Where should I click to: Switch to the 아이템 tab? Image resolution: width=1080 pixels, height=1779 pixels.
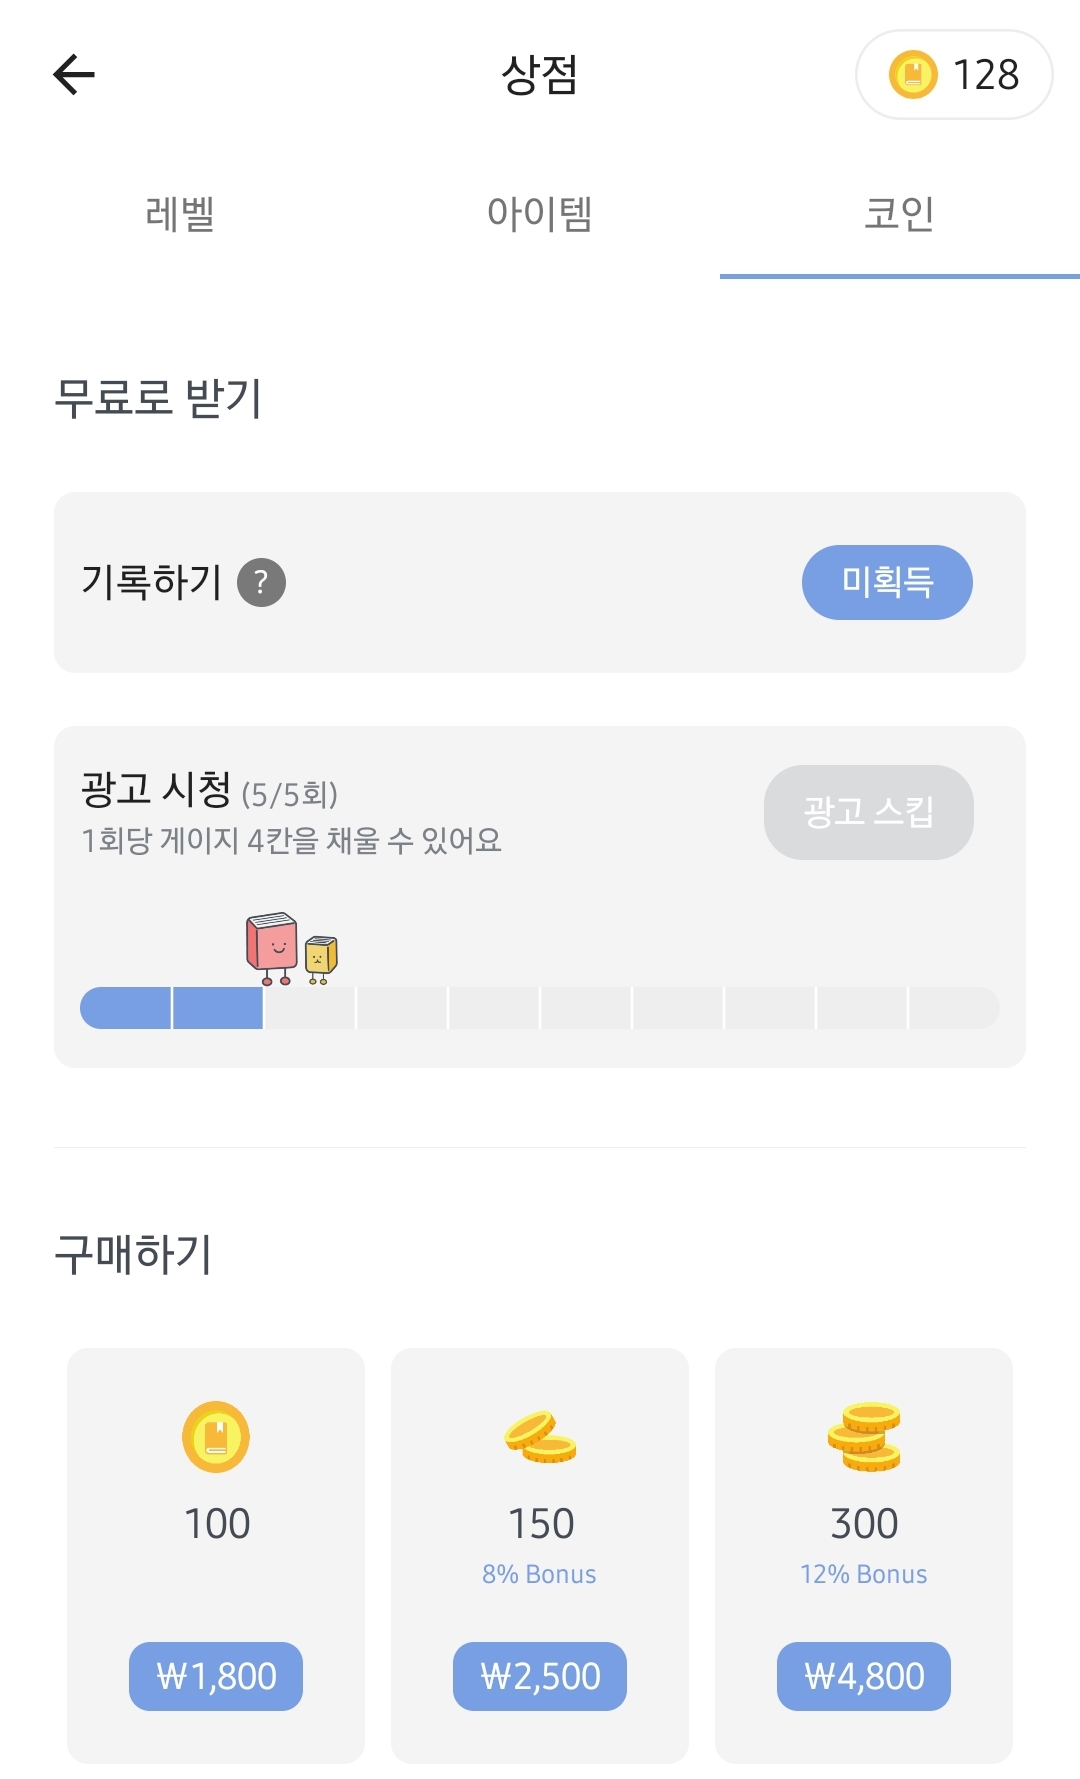(x=540, y=214)
